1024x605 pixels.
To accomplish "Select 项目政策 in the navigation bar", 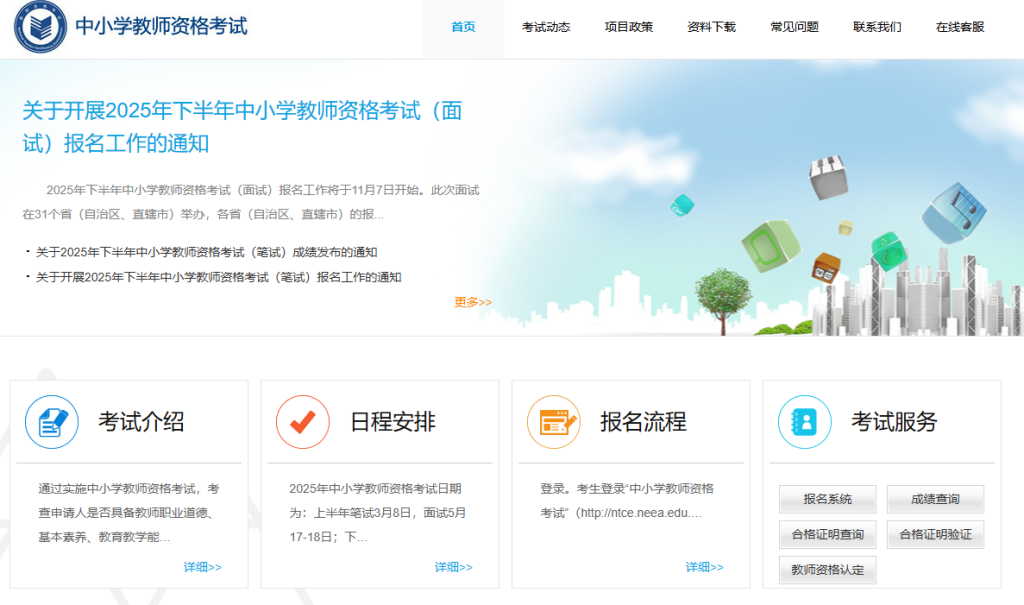I will coord(628,27).
